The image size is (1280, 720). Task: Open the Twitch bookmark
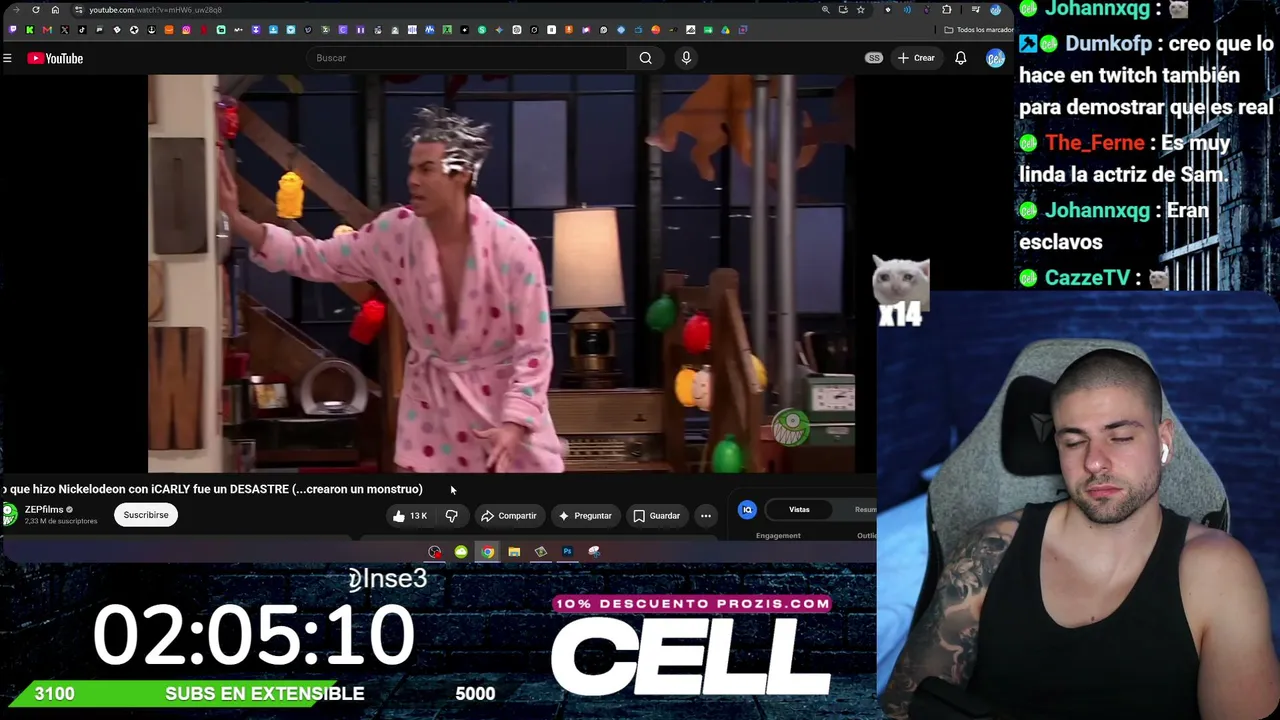point(12,30)
